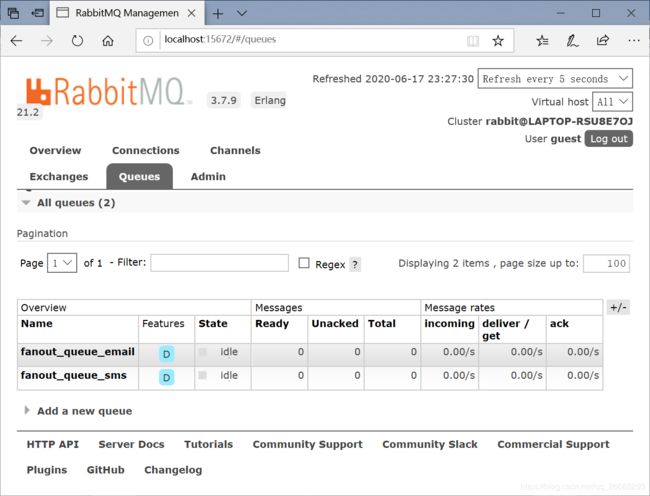Open the Virtual host dropdown
This screenshot has width=650, height=496.
coord(612,102)
